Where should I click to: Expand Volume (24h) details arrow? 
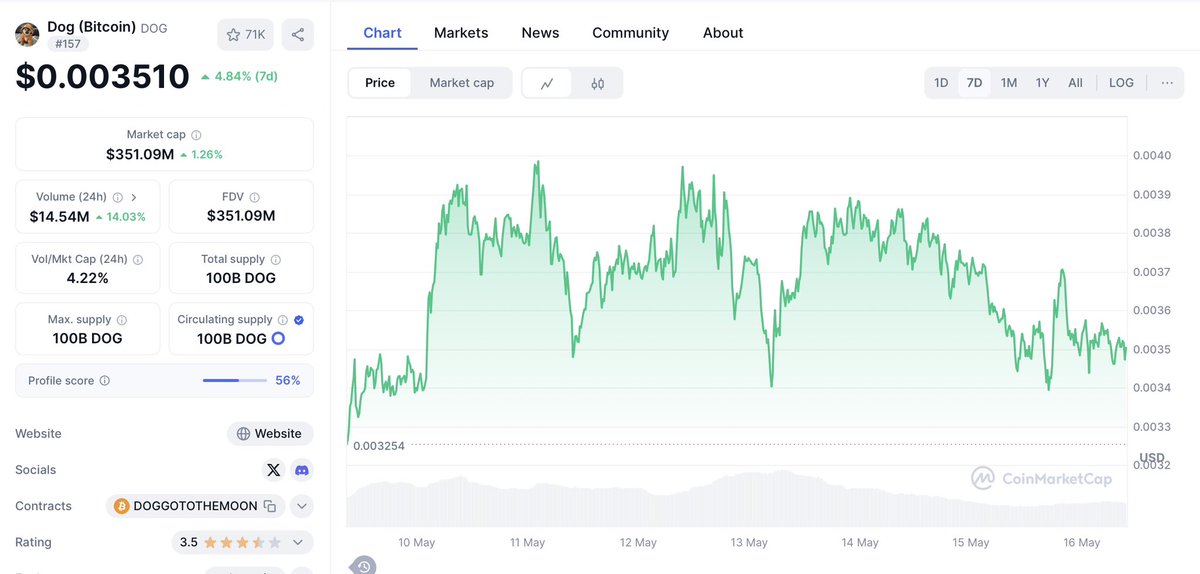134,197
